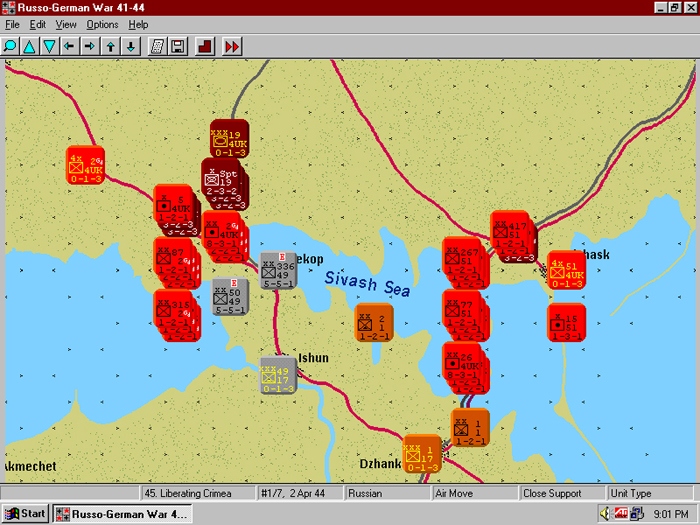Viewport: 700px width, 525px height.
Task: Click the Dzhank town label
Action: 380,464
